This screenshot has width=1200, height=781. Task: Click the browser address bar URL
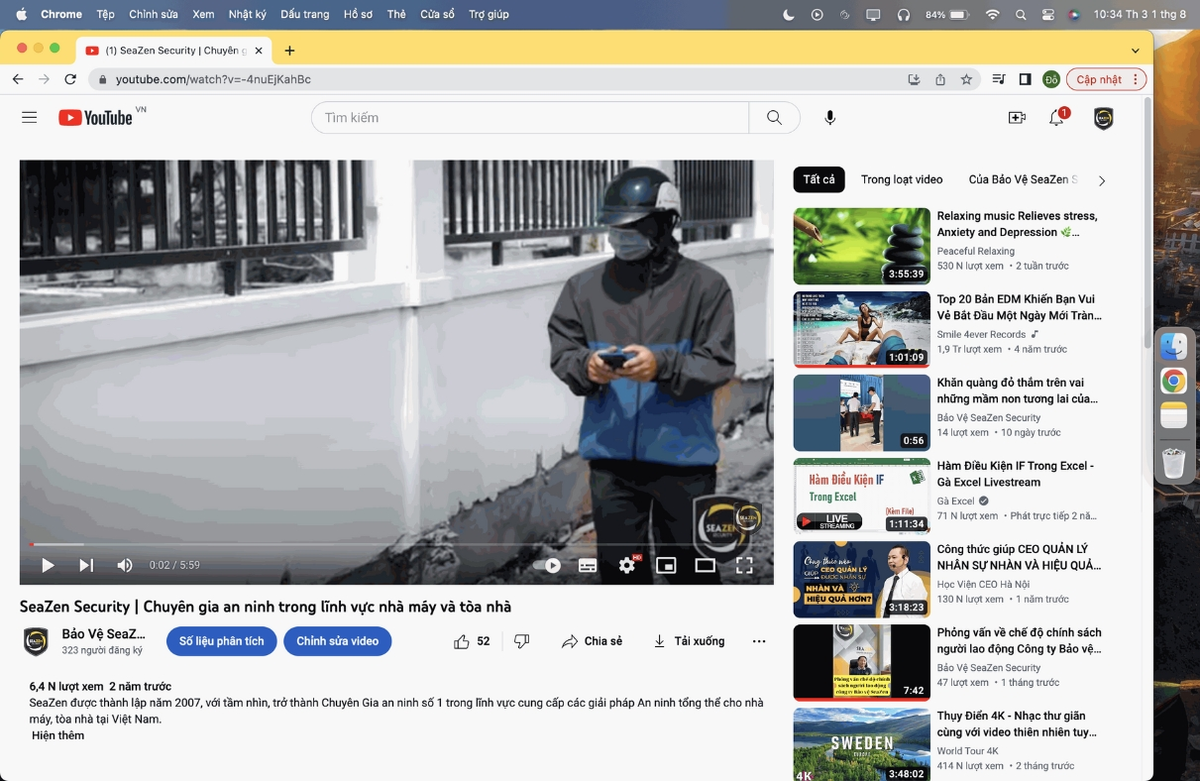pos(213,79)
